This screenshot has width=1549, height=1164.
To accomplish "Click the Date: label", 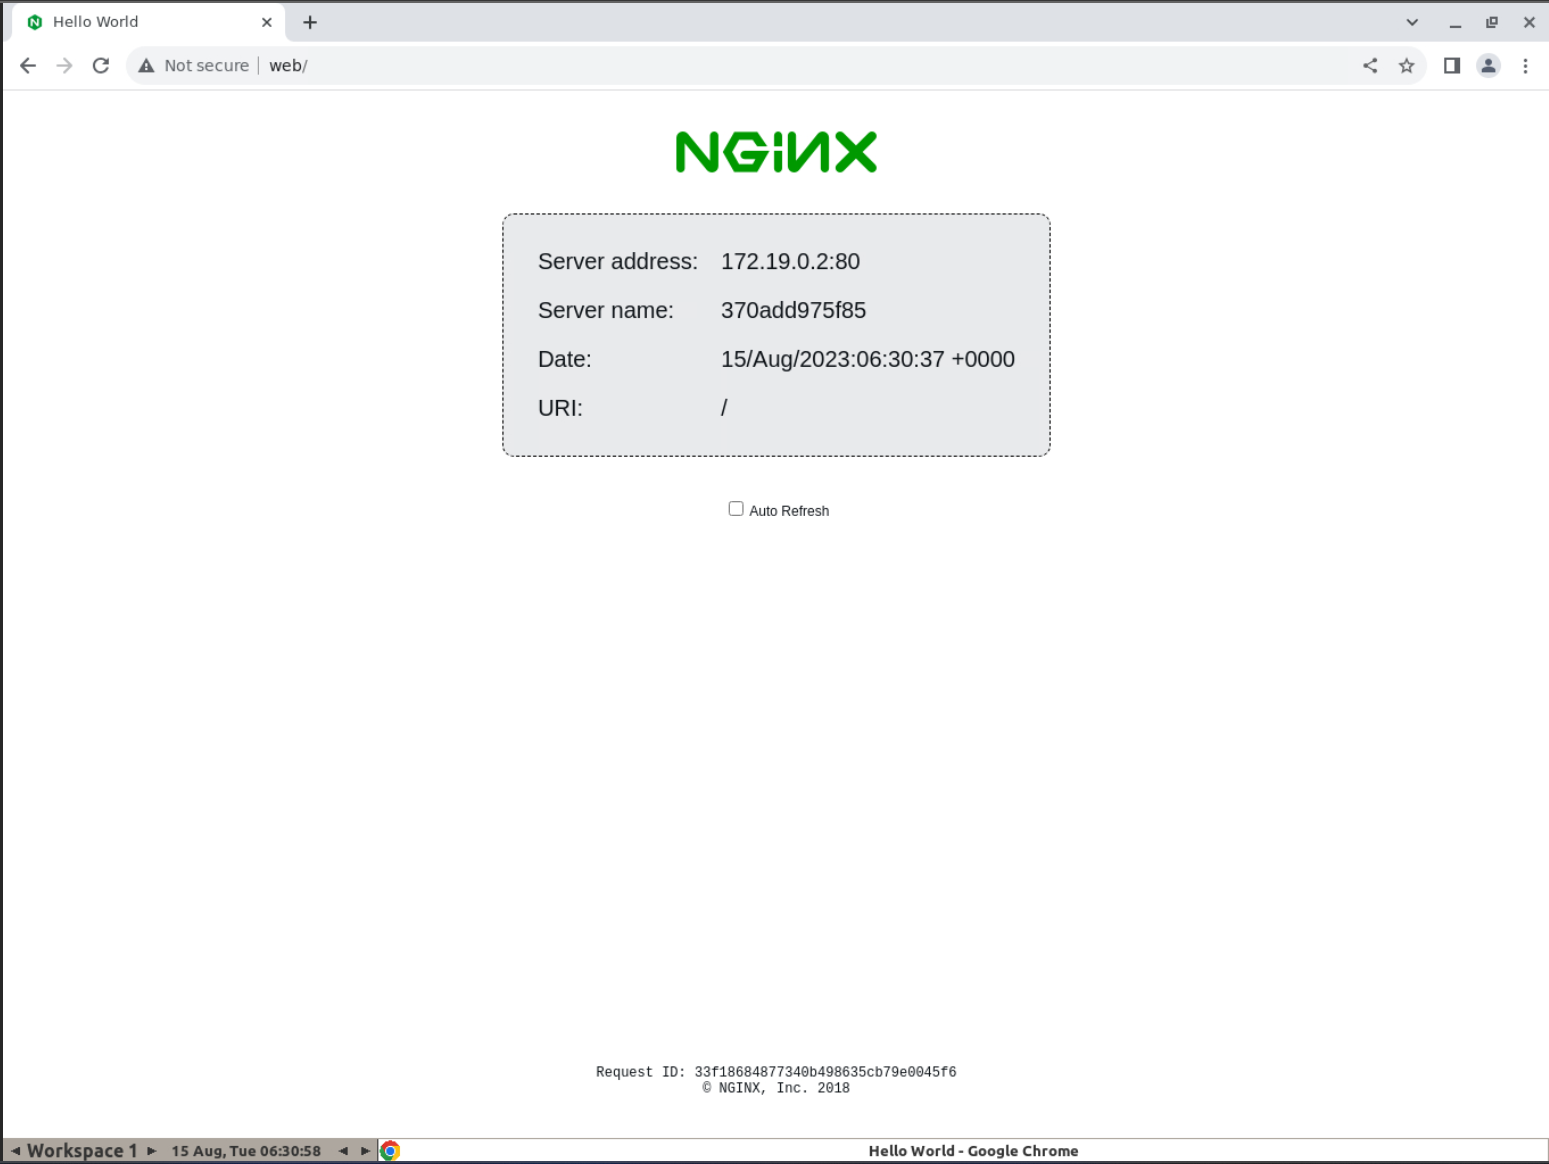I will point(565,360).
